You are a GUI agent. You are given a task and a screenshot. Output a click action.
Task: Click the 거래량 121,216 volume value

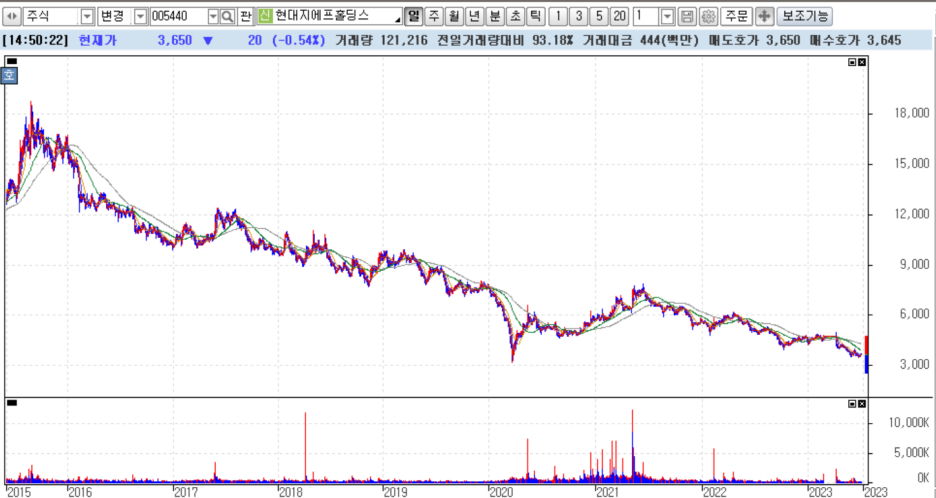click(x=380, y=41)
